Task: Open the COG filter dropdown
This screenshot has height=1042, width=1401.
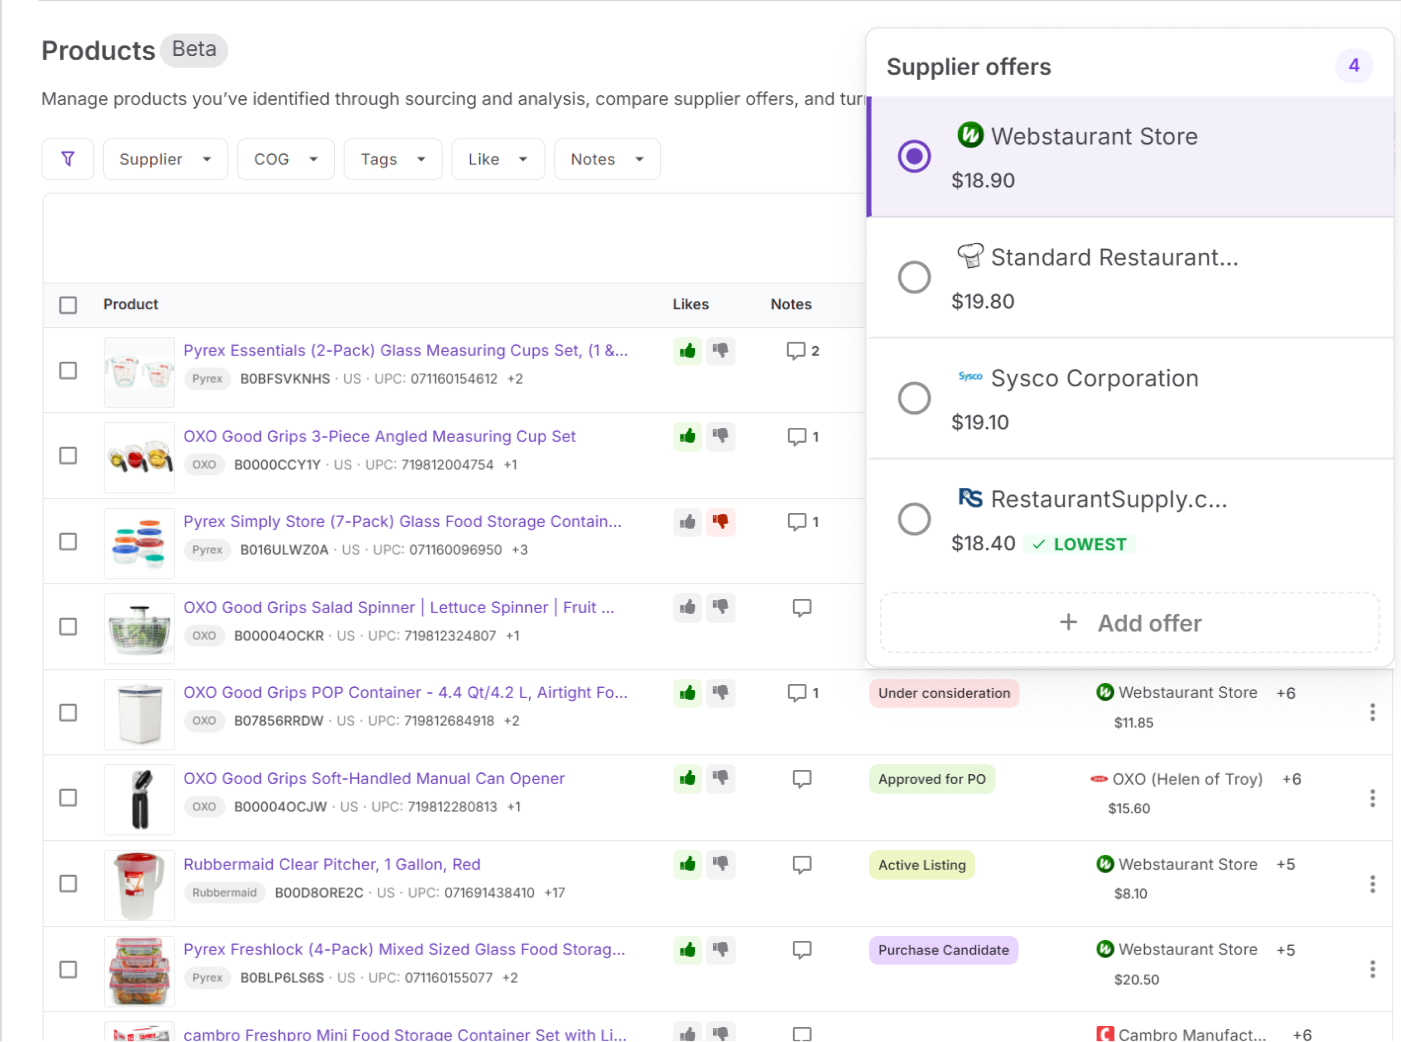Action: pos(285,159)
